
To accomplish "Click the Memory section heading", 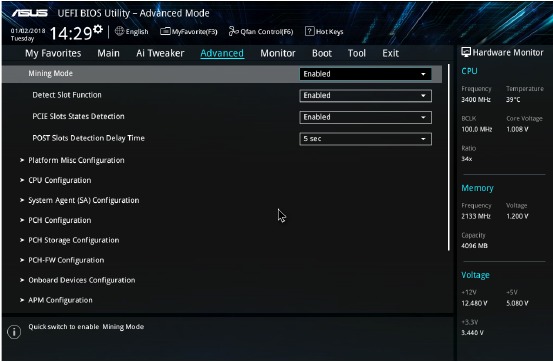I will pyautogui.click(x=478, y=188).
